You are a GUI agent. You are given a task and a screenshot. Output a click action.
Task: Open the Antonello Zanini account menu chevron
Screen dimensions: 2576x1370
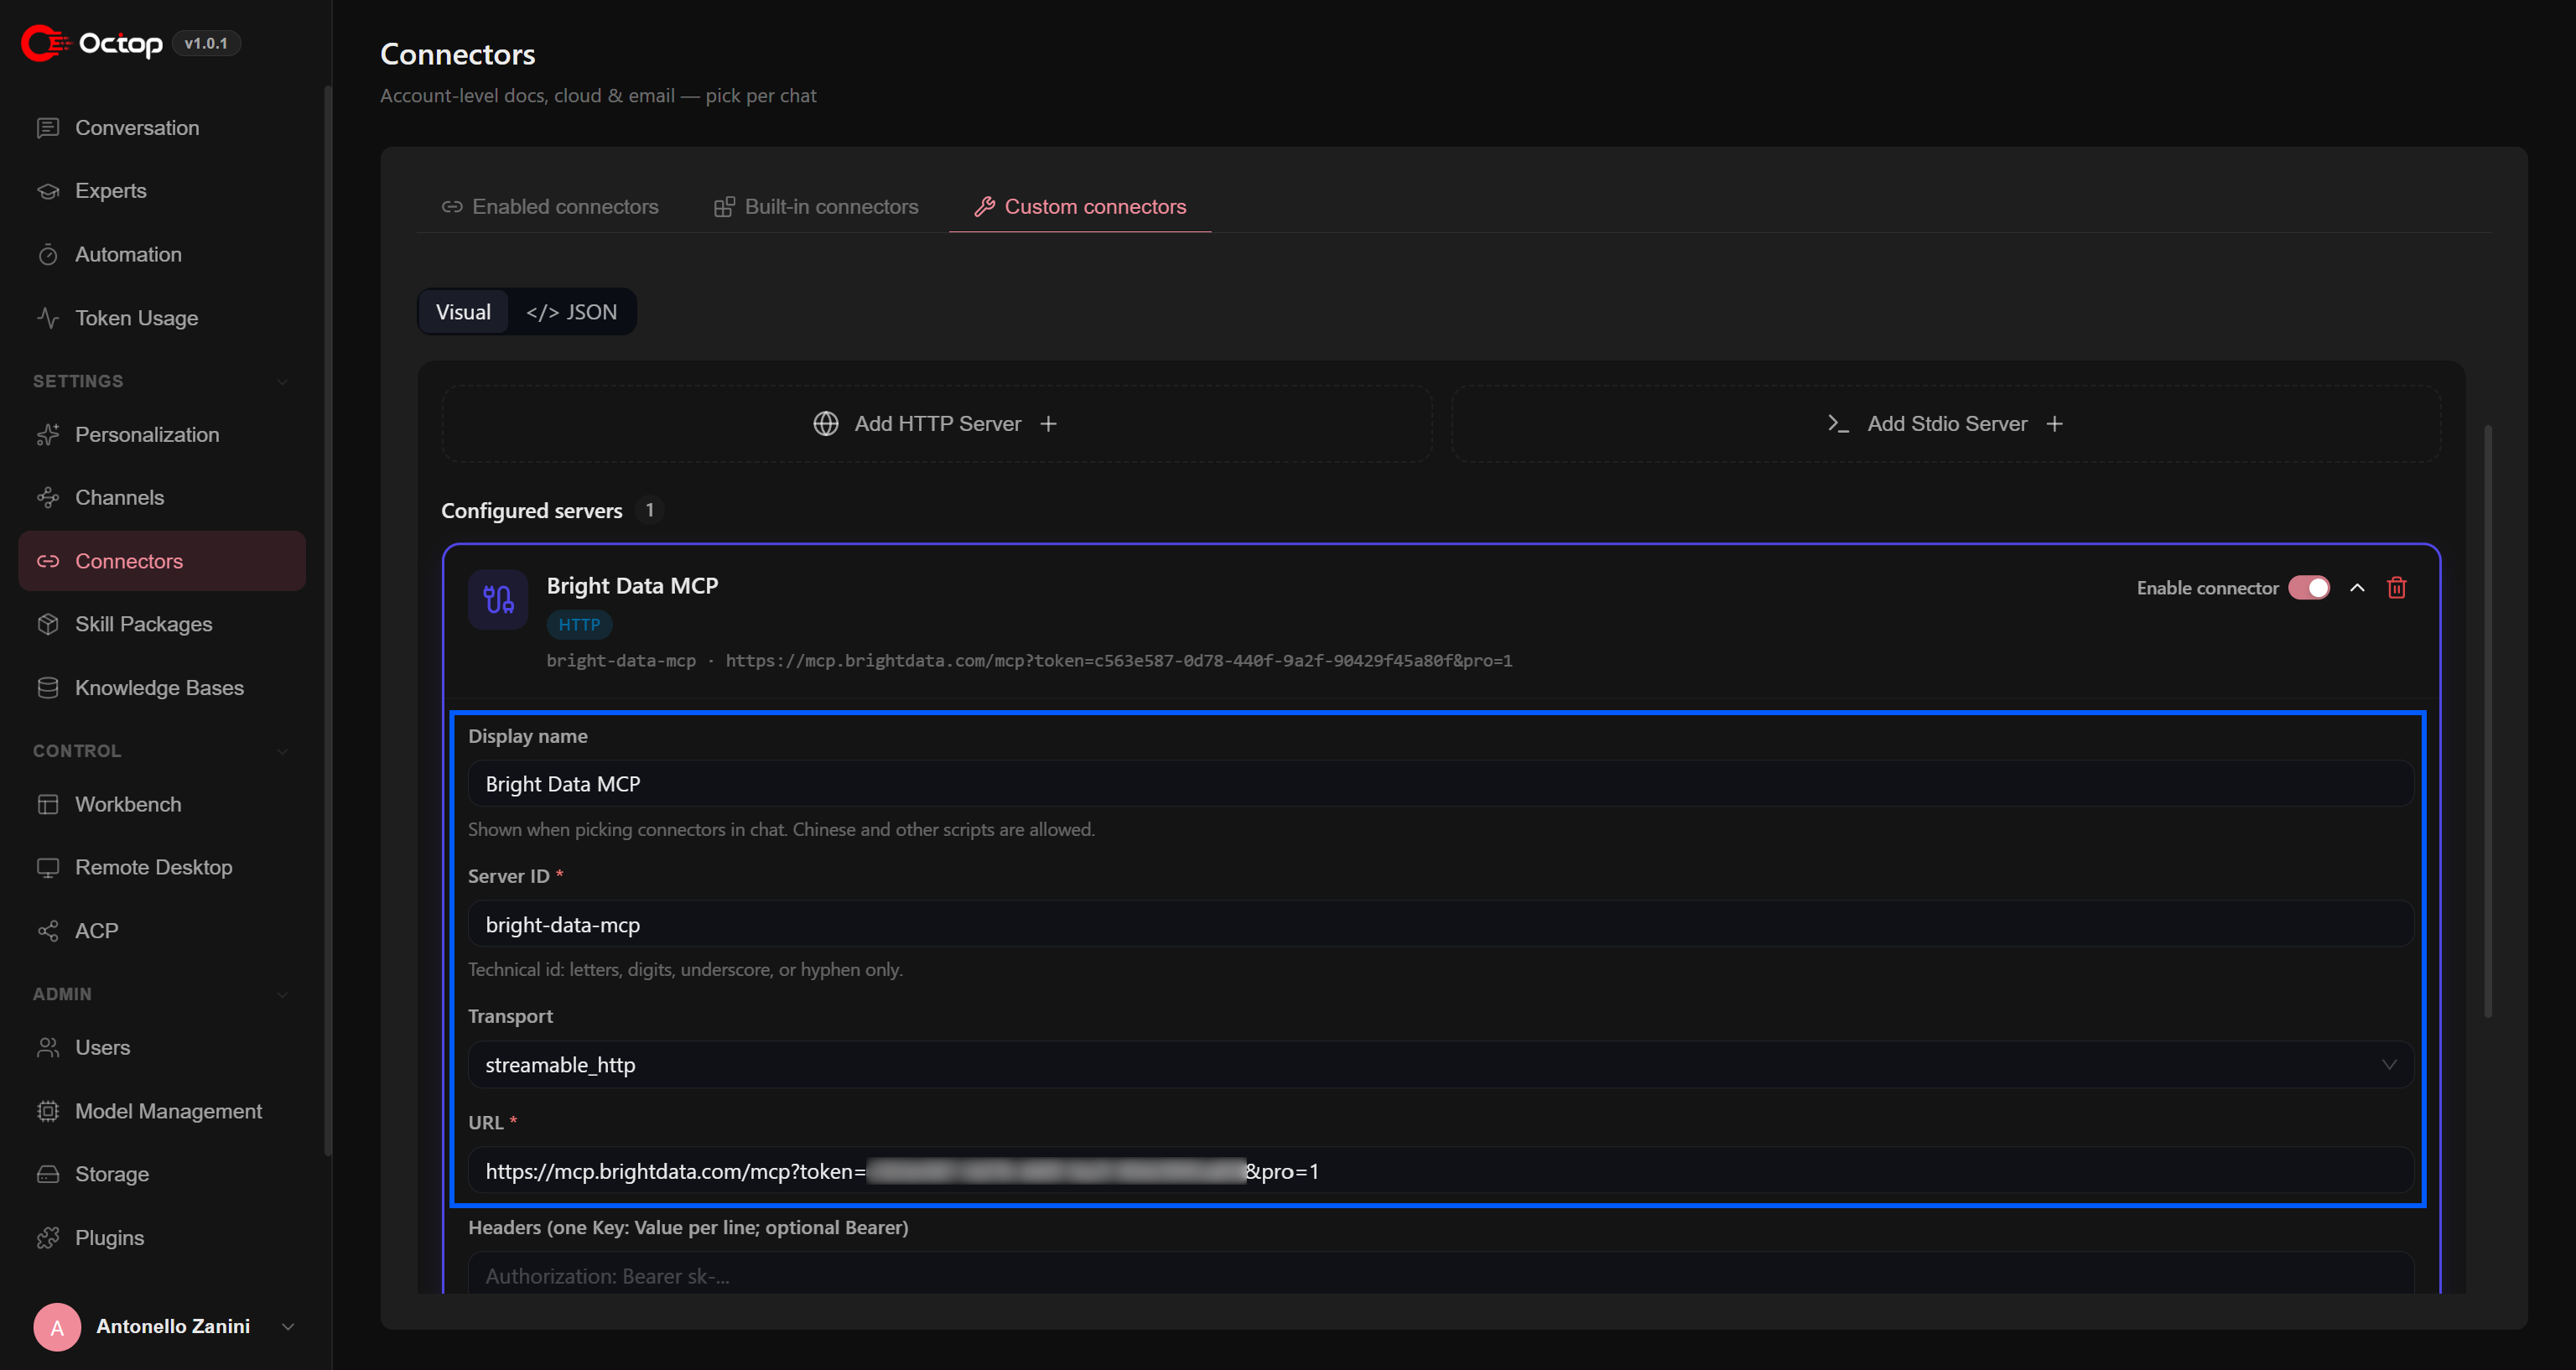point(288,1327)
